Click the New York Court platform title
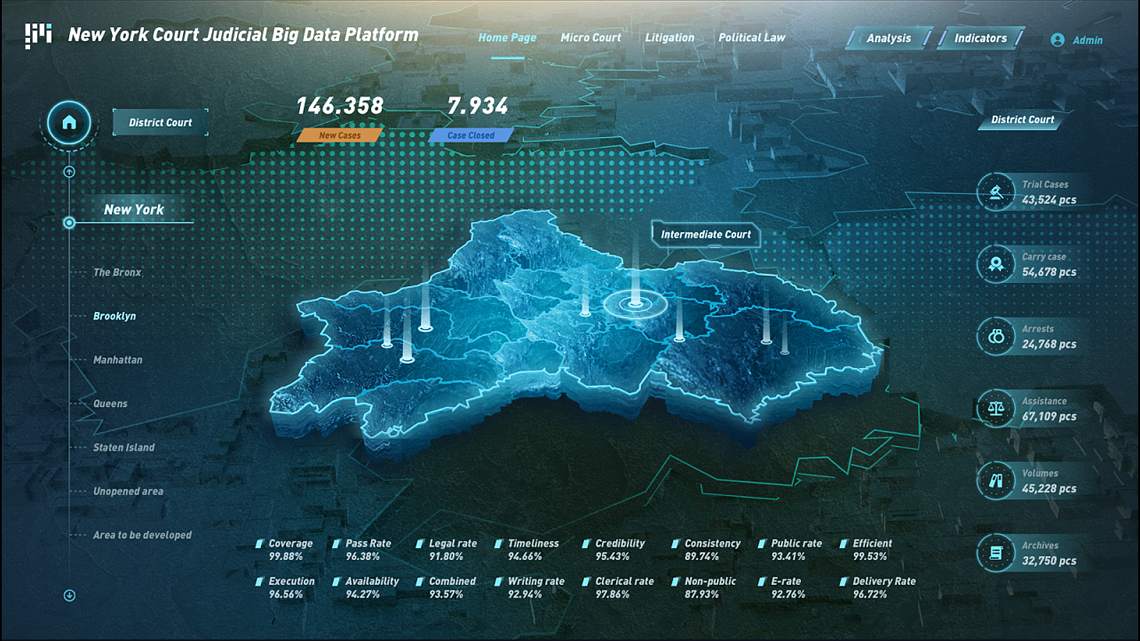 243,35
